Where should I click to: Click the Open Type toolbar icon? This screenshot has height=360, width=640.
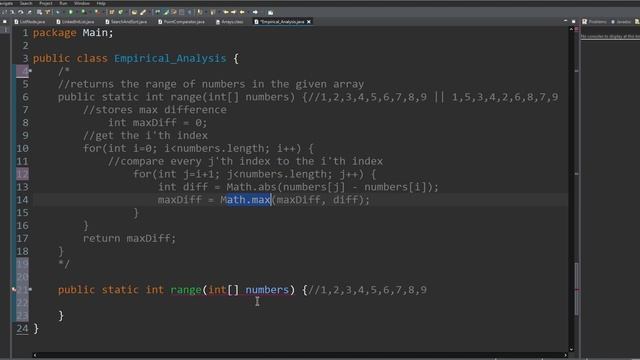134,12
